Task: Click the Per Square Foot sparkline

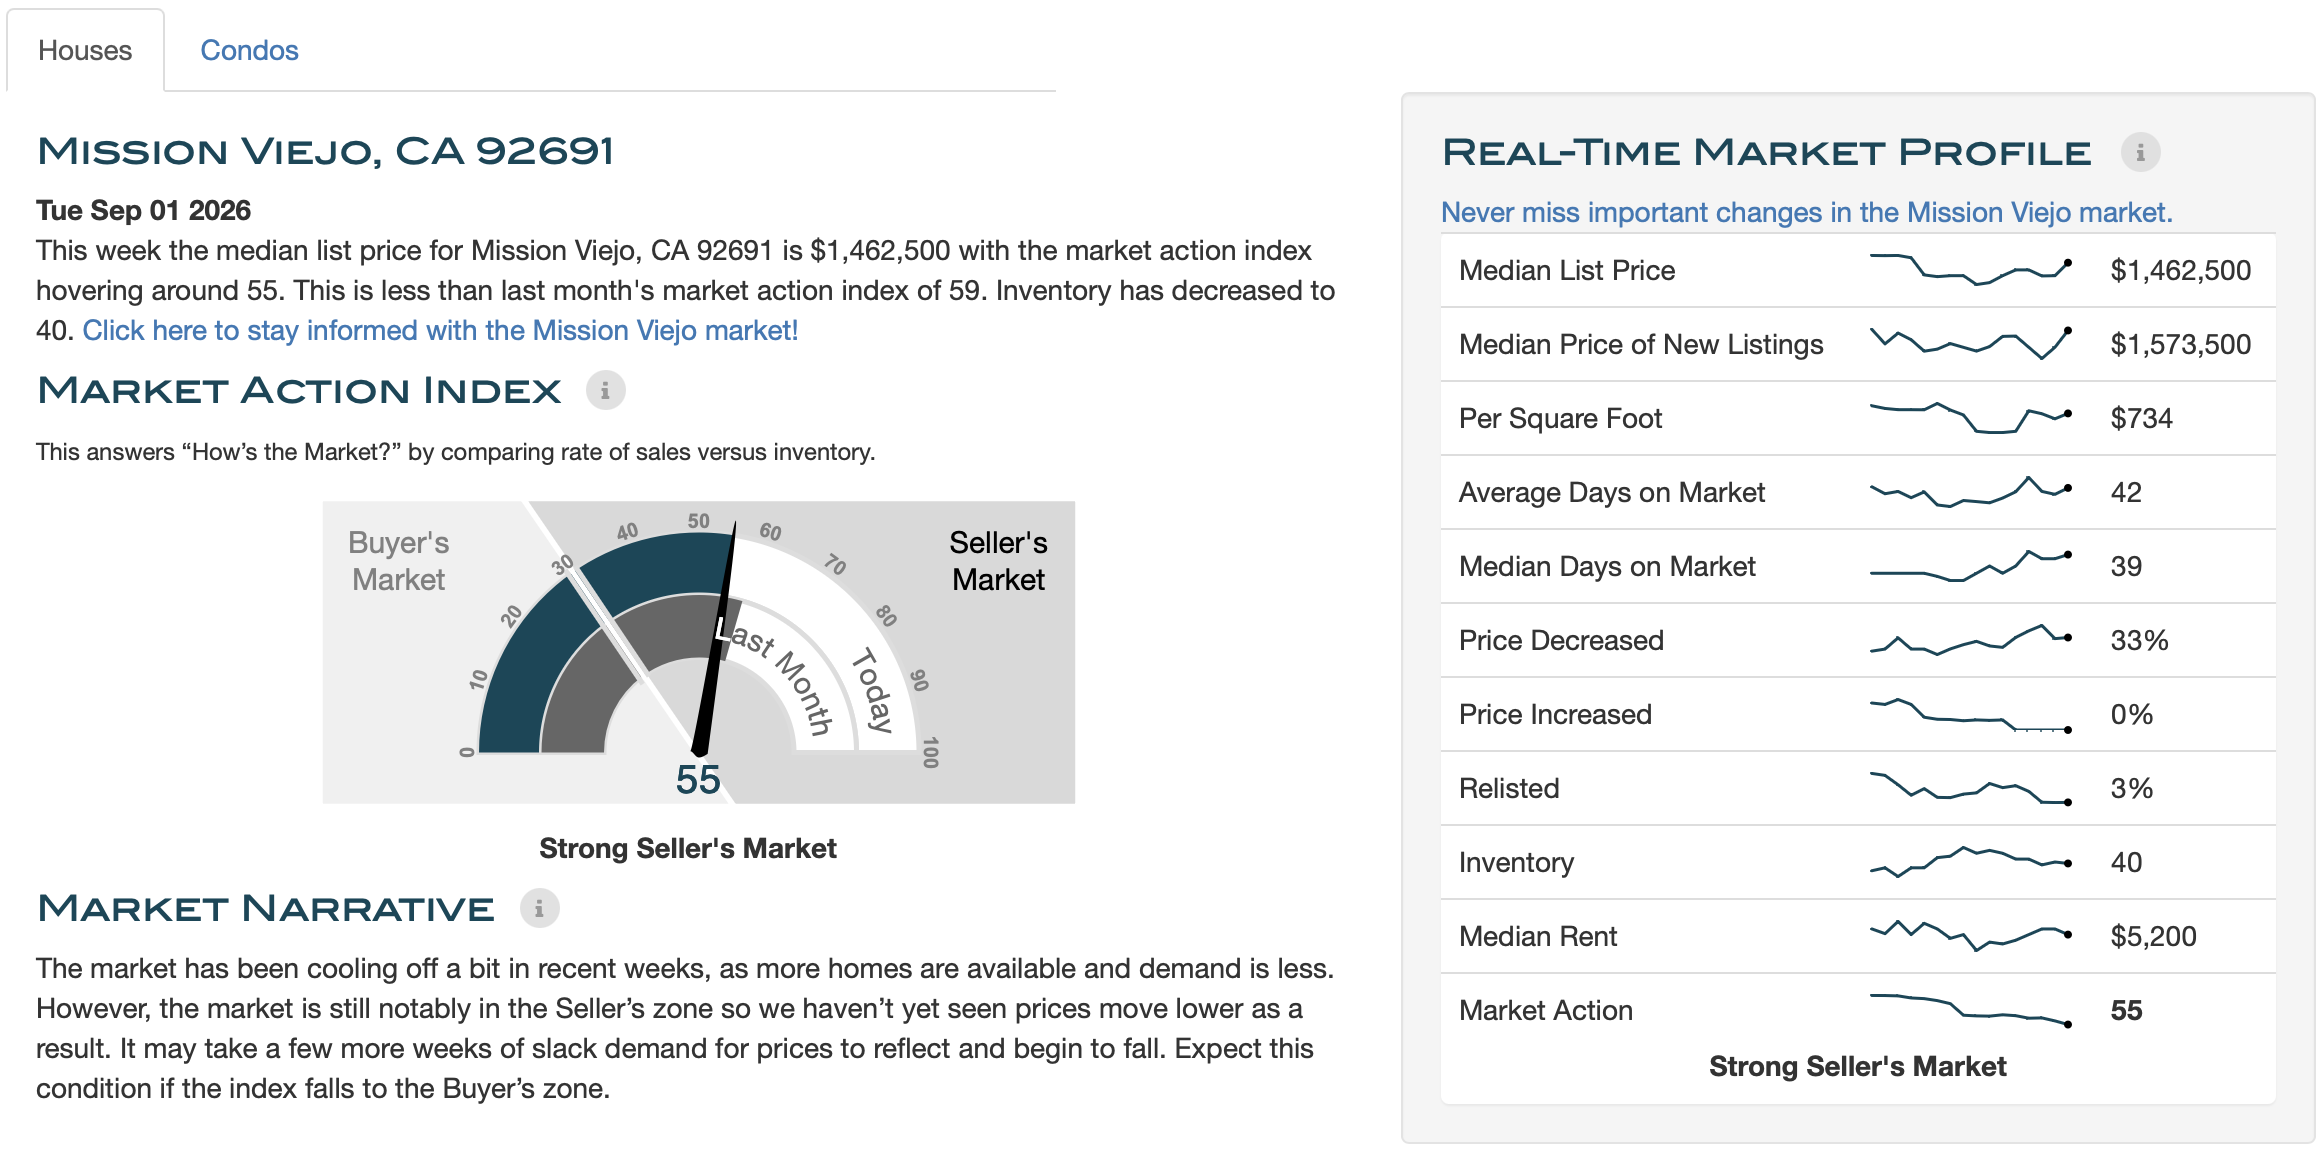Action: click(1969, 418)
